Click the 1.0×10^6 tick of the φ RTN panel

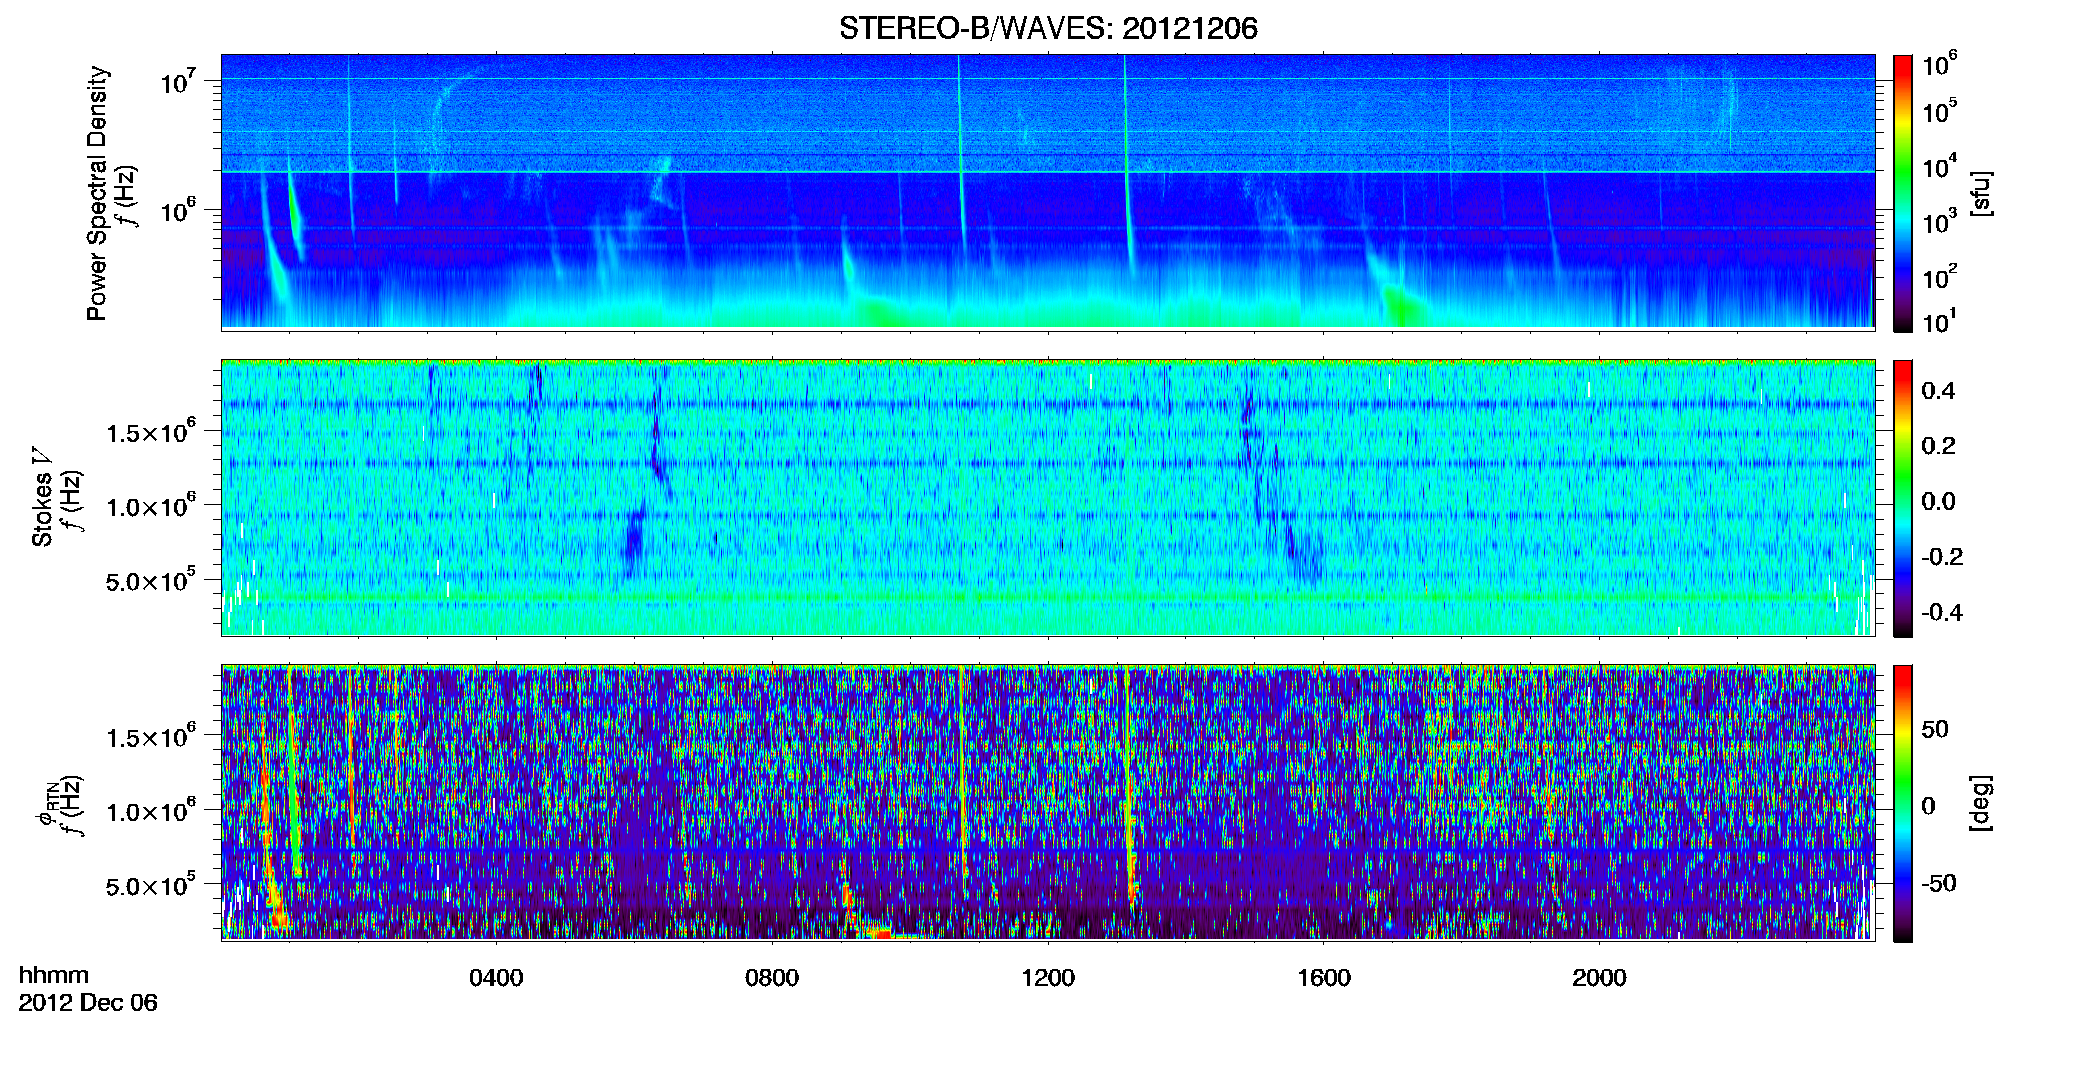click(151, 811)
